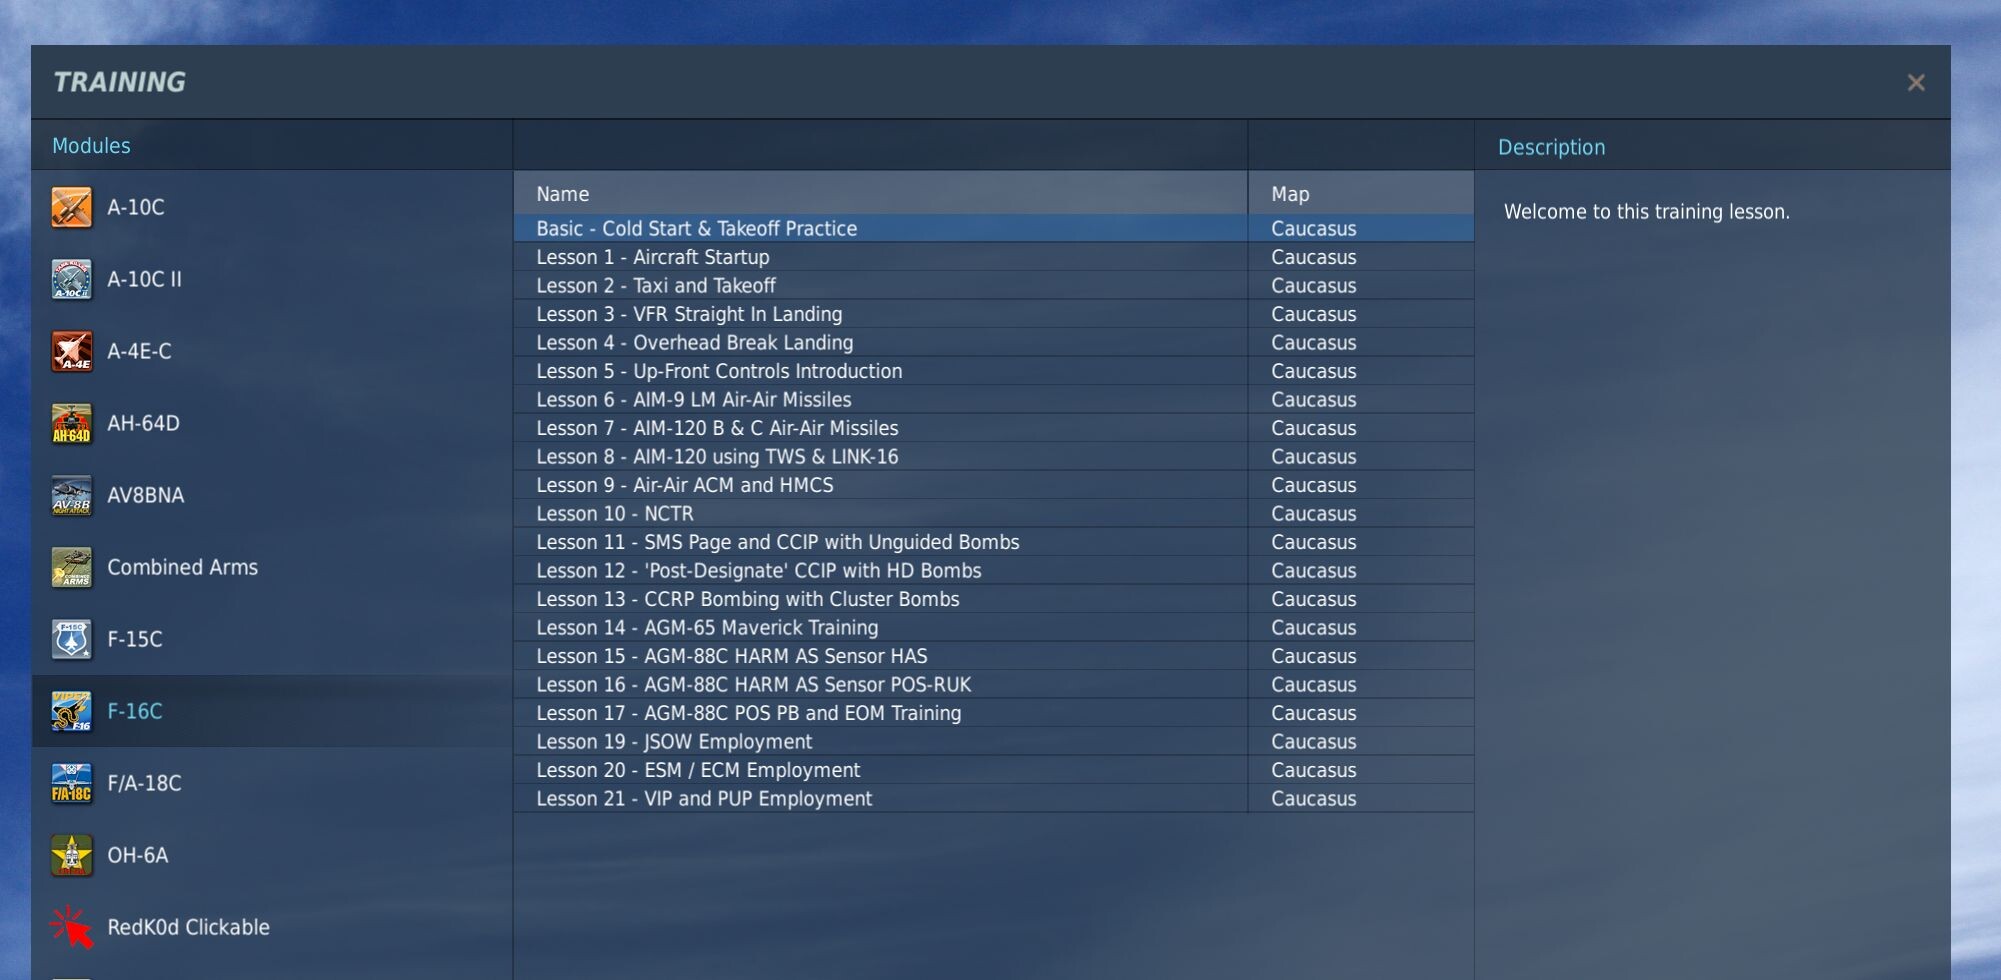Select Lesson 19 - JSOW Employment
2001x980 pixels.
[881, 742]
